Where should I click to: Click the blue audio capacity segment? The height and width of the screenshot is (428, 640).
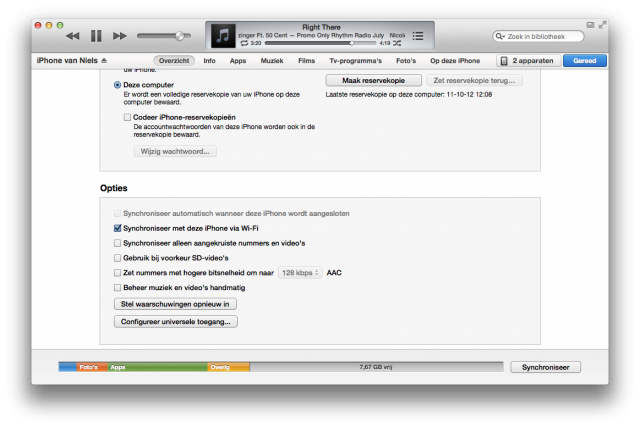tap(68, 367)
